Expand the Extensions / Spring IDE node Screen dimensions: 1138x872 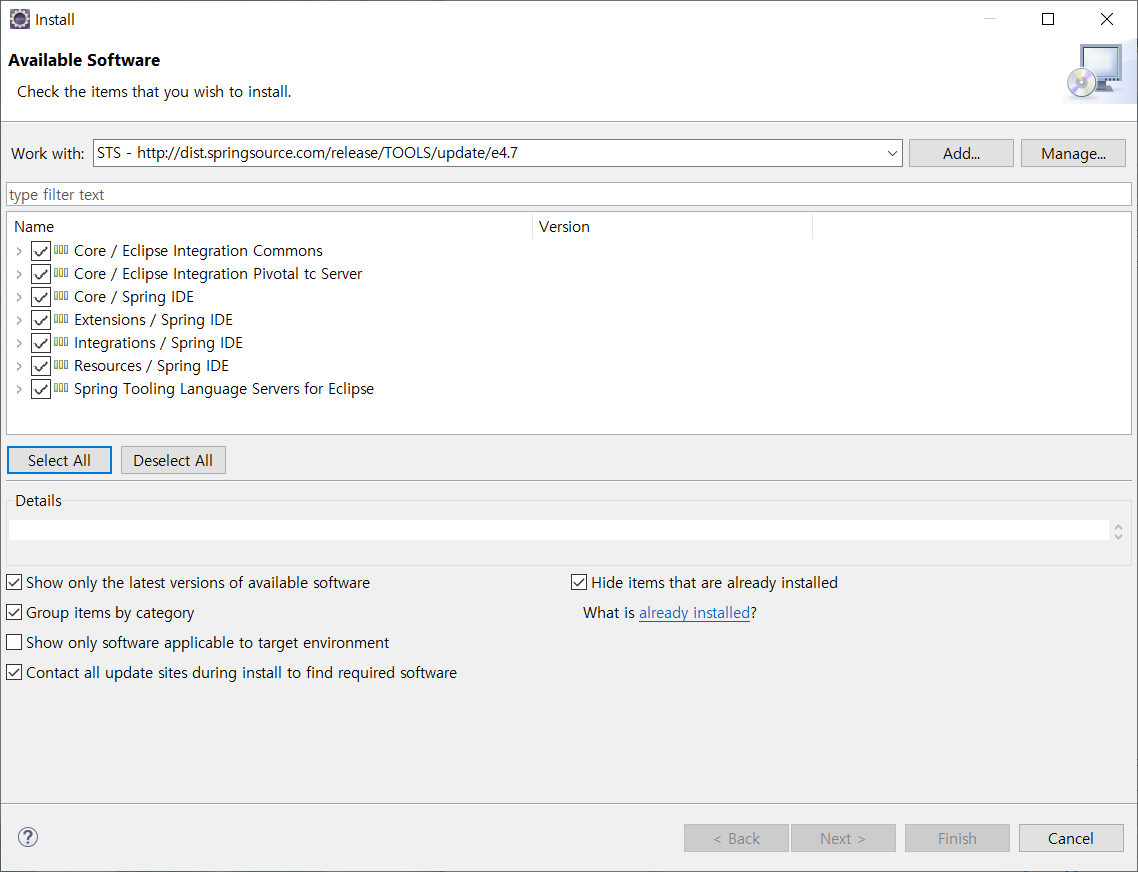(x=19, y=320)
